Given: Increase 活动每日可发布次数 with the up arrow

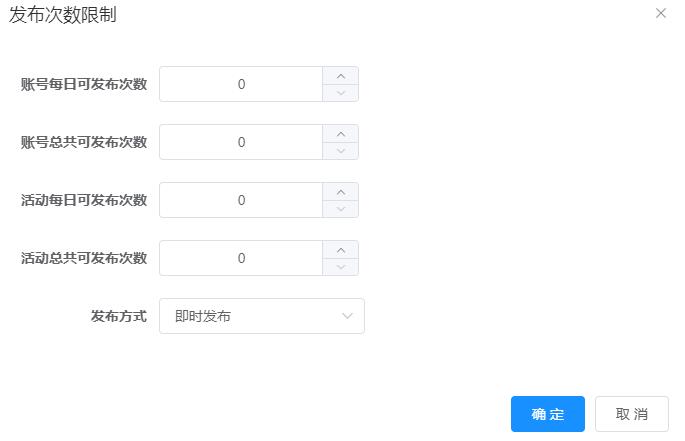Looking at the screenshot, I should [x=341, y=192].
